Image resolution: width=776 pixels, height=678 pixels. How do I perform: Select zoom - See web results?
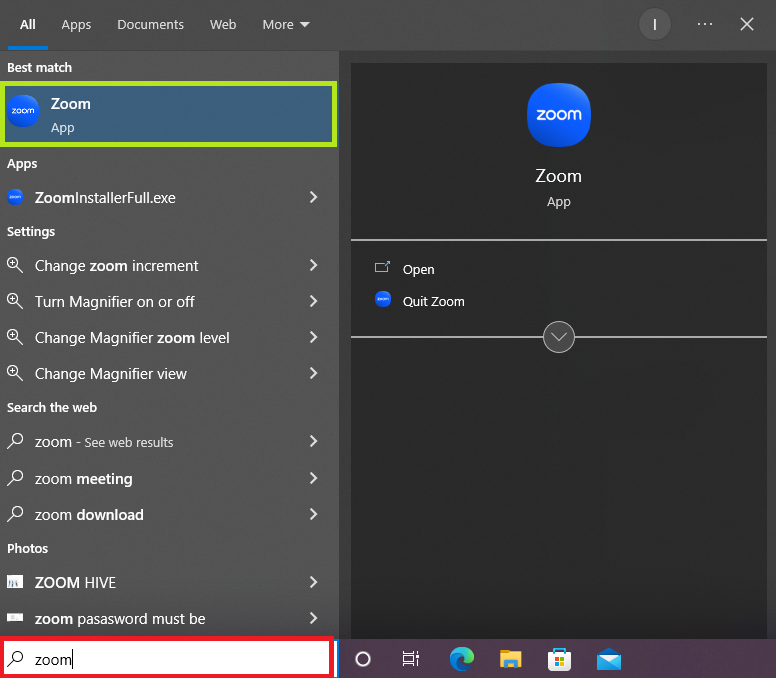coord(169,441)
